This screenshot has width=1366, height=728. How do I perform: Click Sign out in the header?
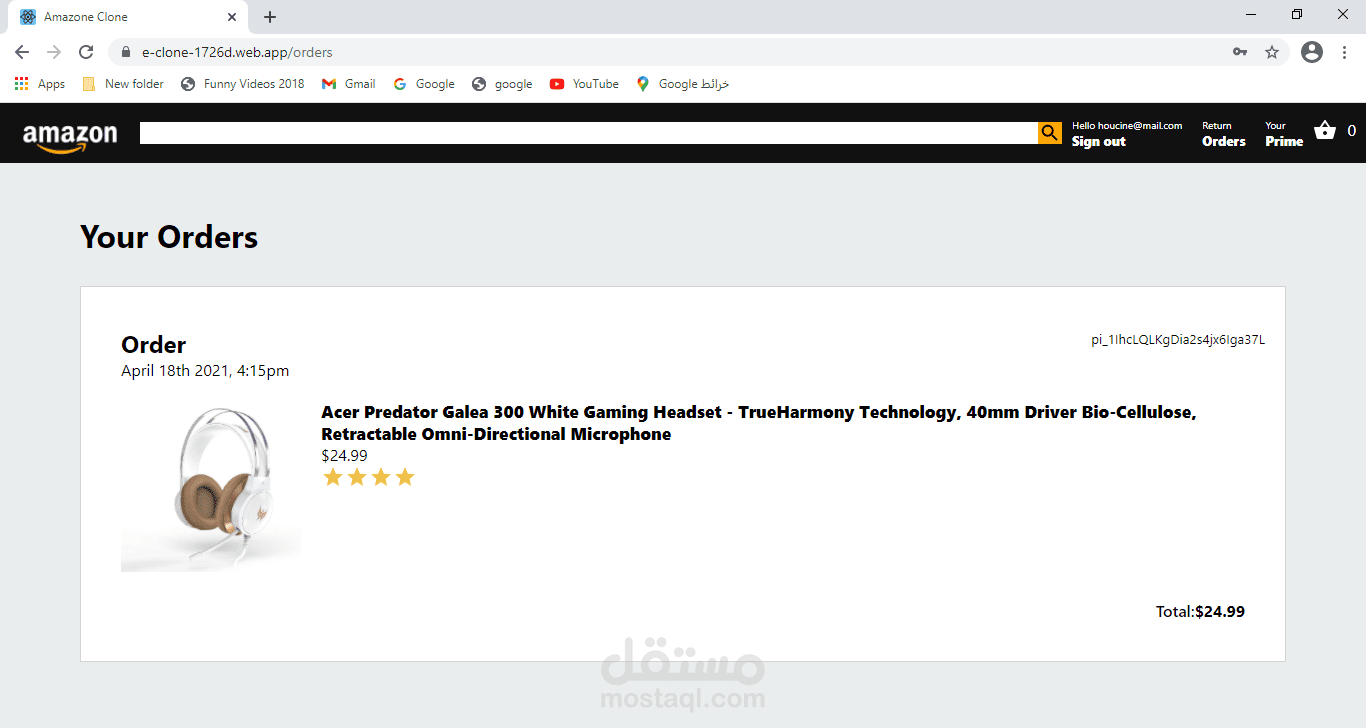pyautogui.click(x=1099, y=141)
